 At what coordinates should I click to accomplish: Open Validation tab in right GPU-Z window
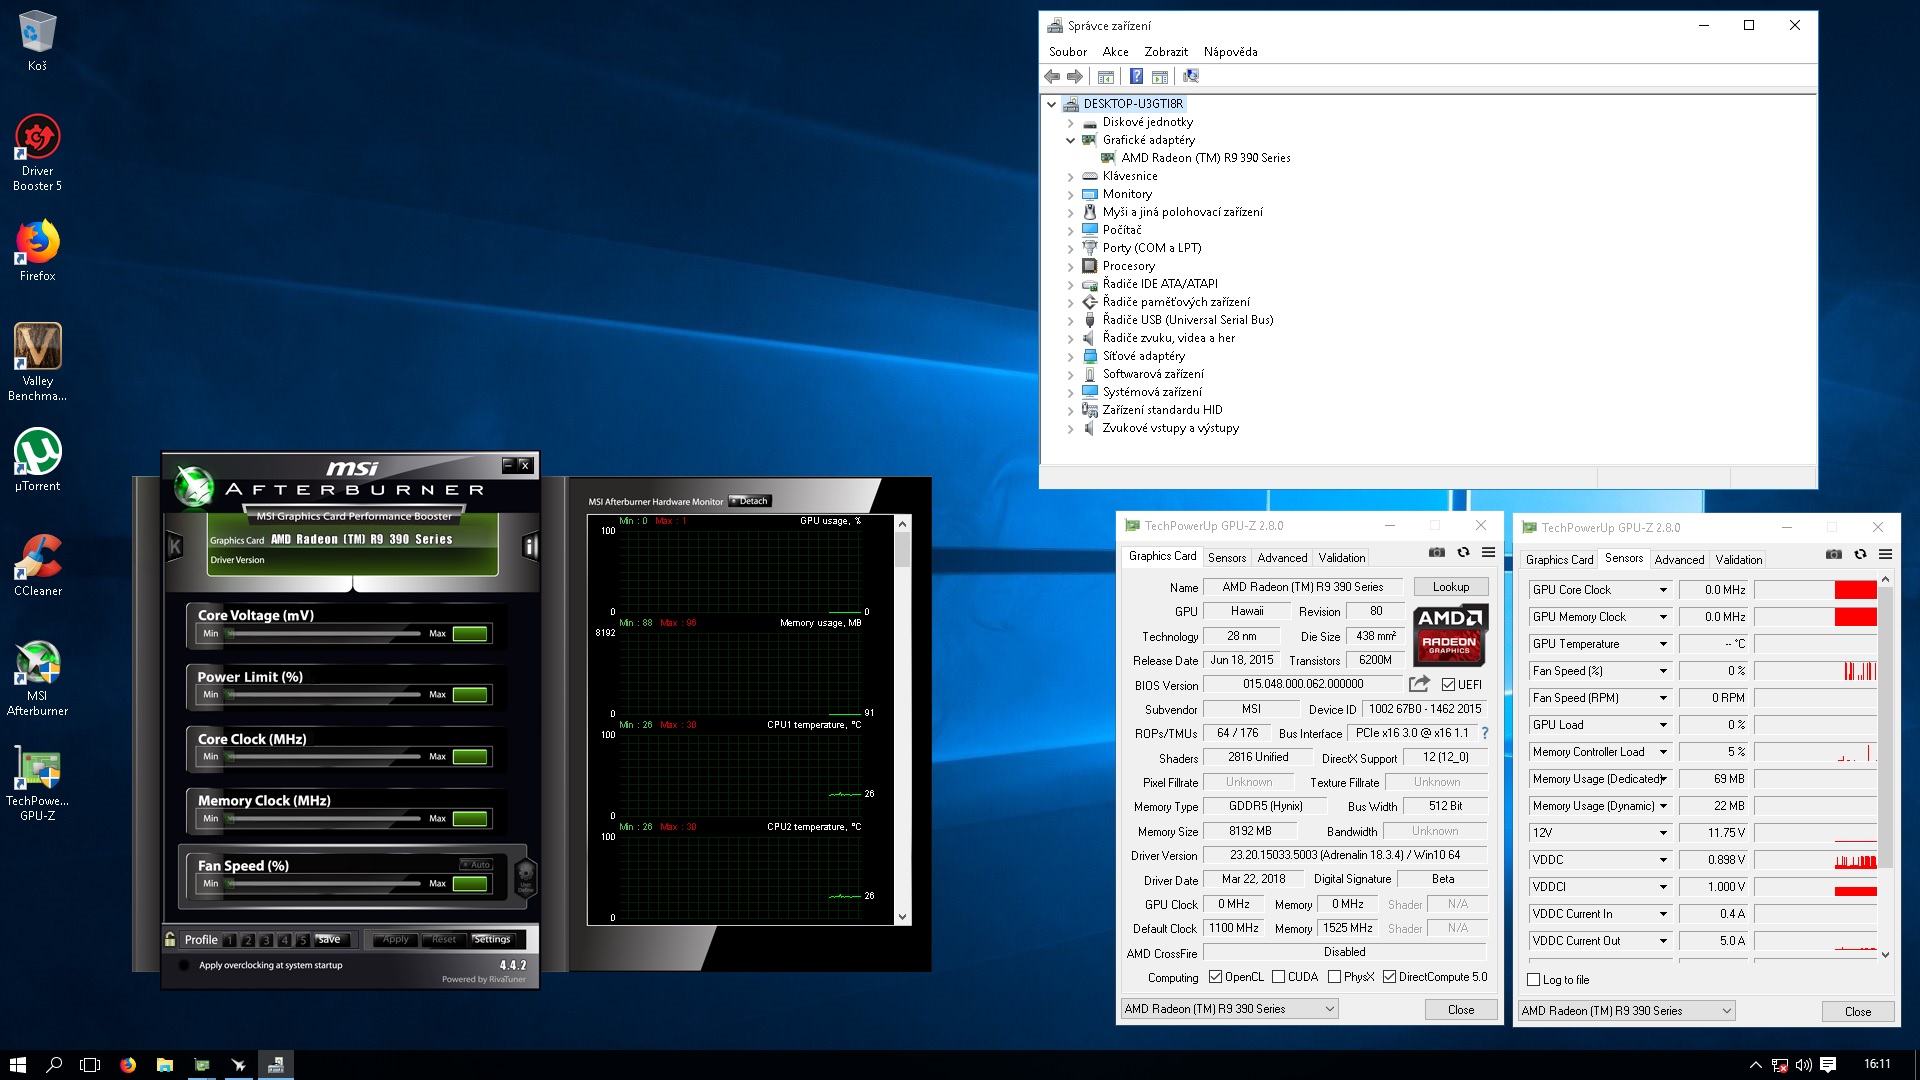point(1738,560)
